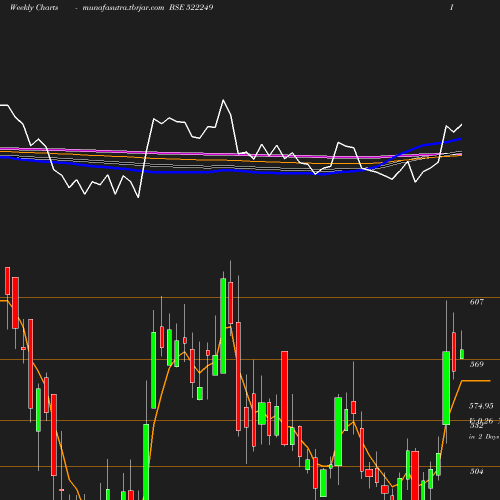This screenshot has width=500, height=500.
Task: Click the 504 price level label
Action: click(476, 471)
